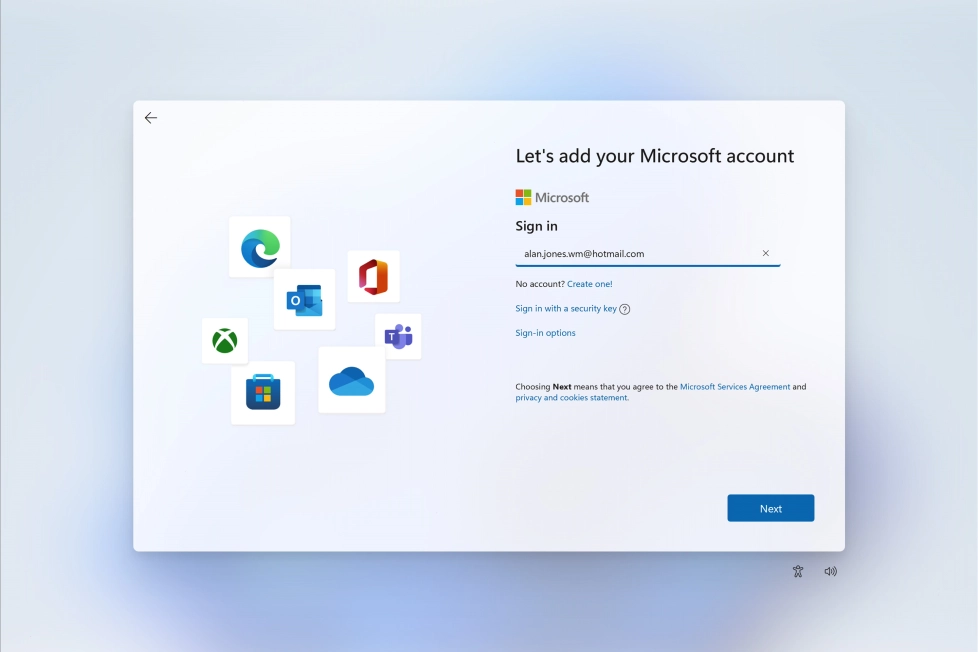Click the back arrow
978x652 pixels.
[x=150, y=117]
